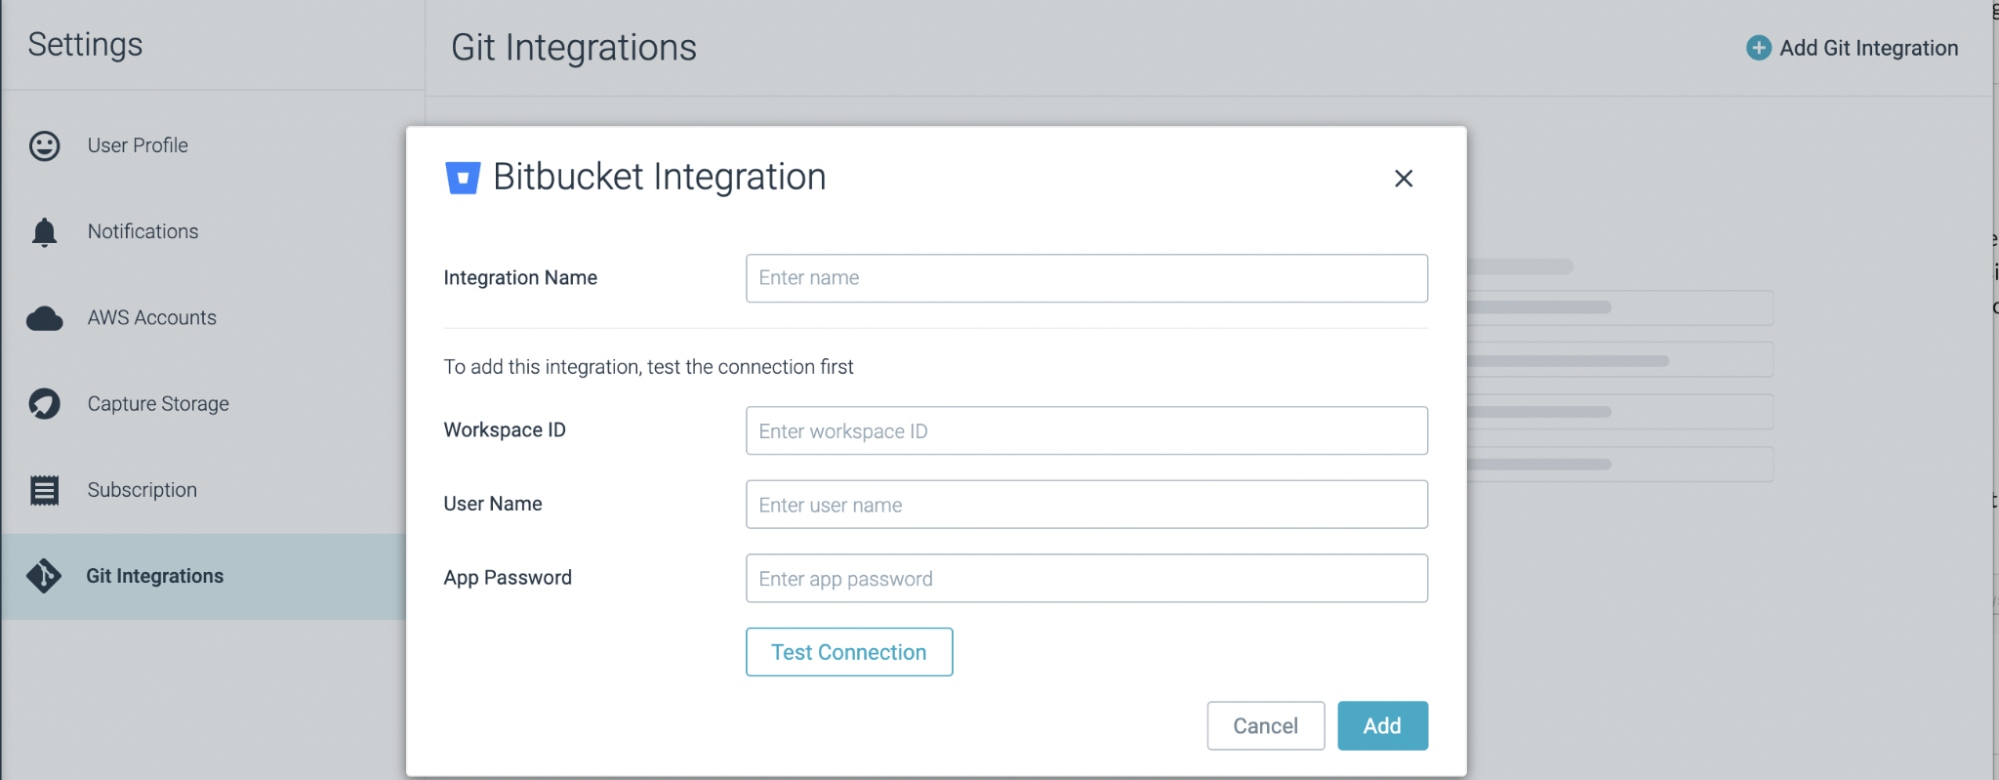Click the Notifications bell icon

pos(44,232)
